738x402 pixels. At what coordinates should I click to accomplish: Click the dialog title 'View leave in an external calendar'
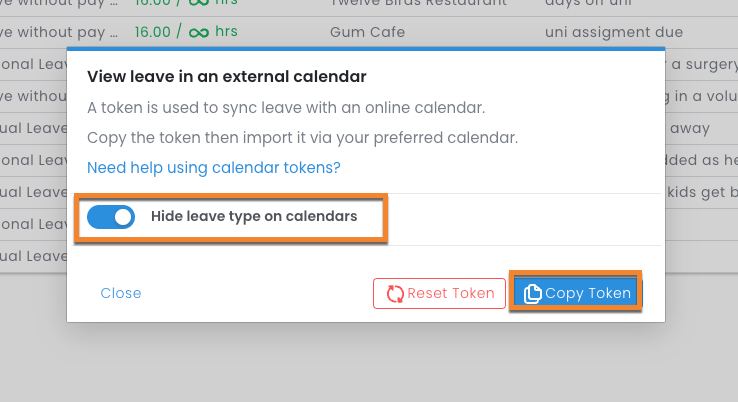click(226, 76)
